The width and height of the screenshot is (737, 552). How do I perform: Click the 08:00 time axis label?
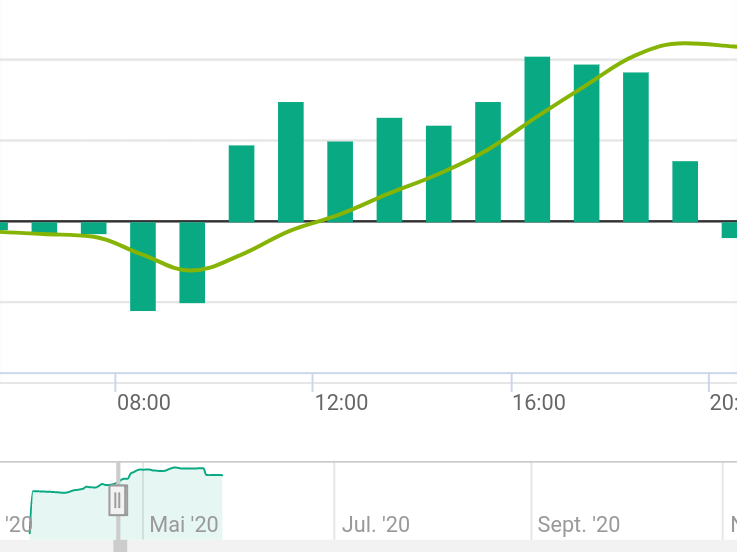tap(144, 403)
